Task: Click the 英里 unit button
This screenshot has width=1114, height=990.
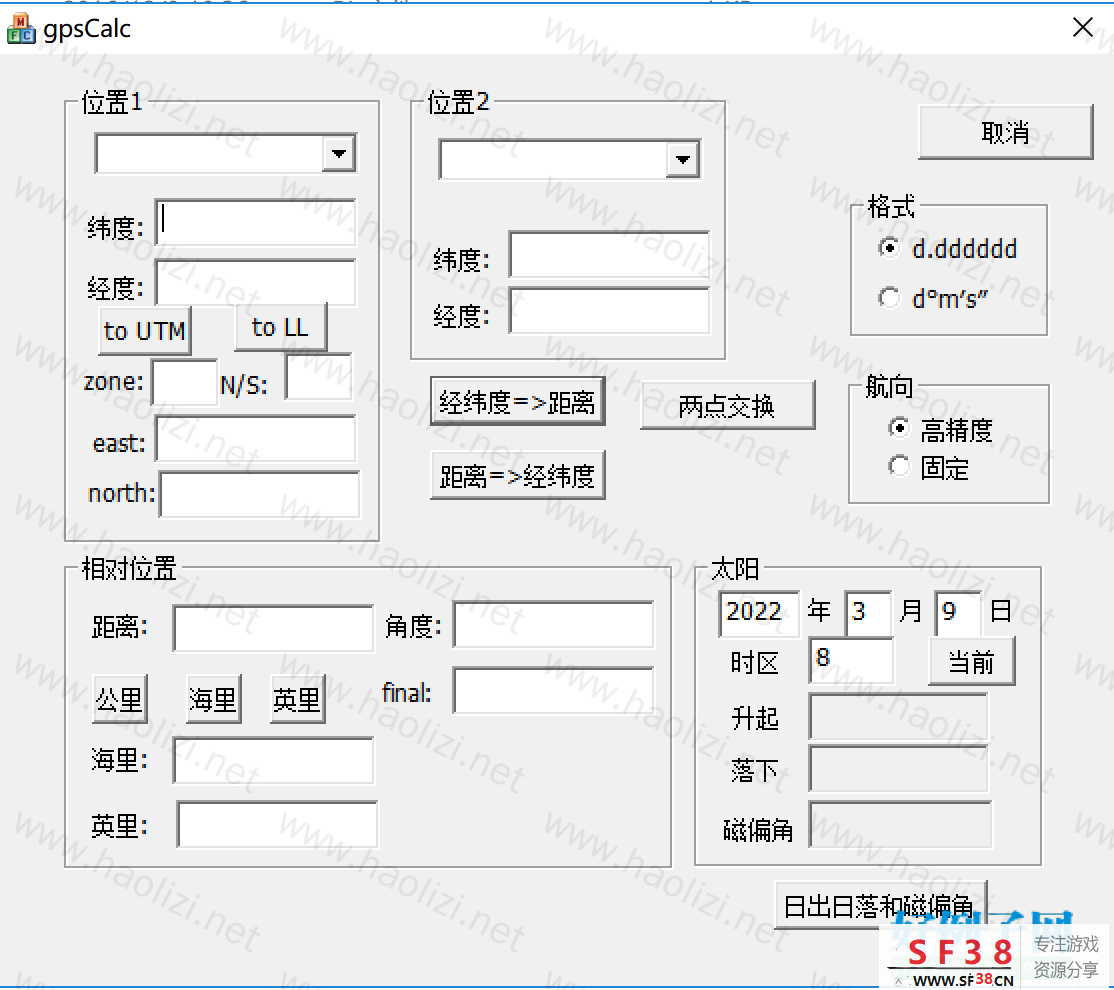Action: [x=297, y=700]
